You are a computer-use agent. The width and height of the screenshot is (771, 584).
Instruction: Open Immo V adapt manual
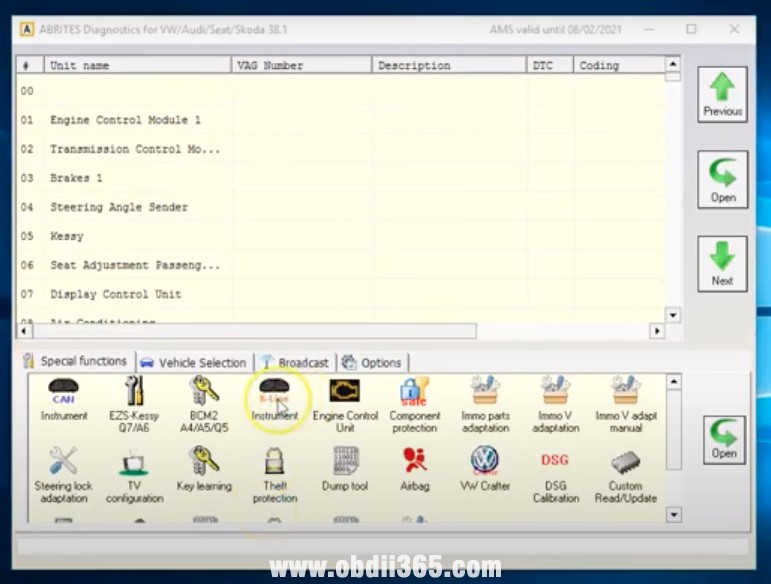tap(626, 405)
